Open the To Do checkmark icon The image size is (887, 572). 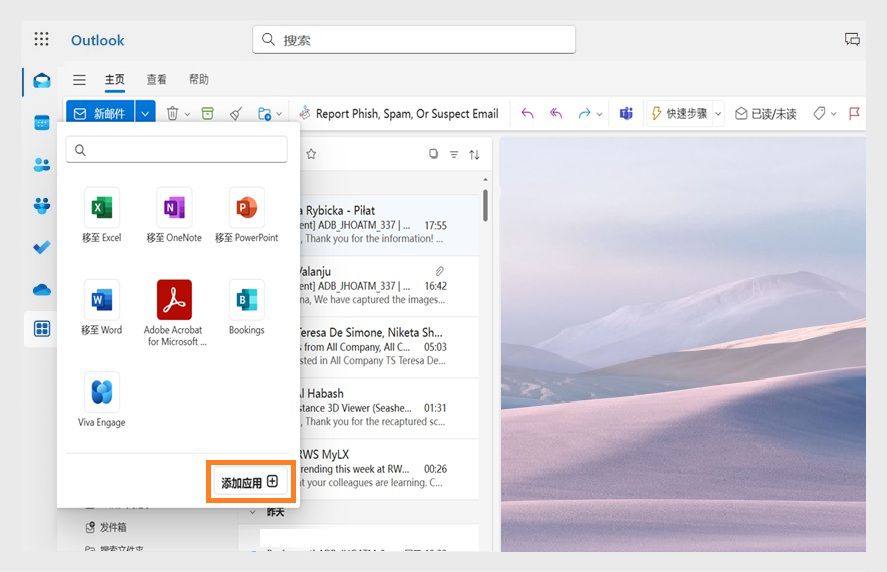42,247
